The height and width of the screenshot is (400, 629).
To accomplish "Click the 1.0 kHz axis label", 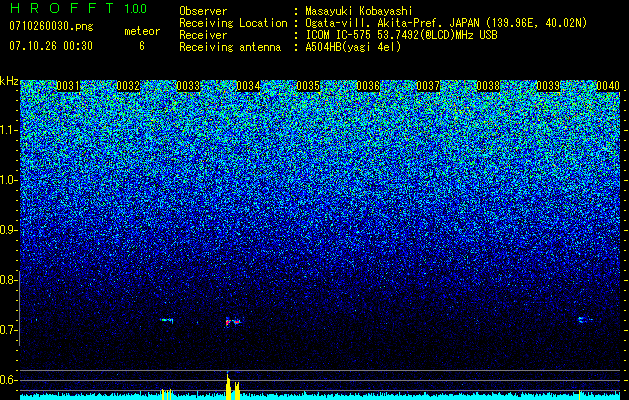I will tap(9, 180).
